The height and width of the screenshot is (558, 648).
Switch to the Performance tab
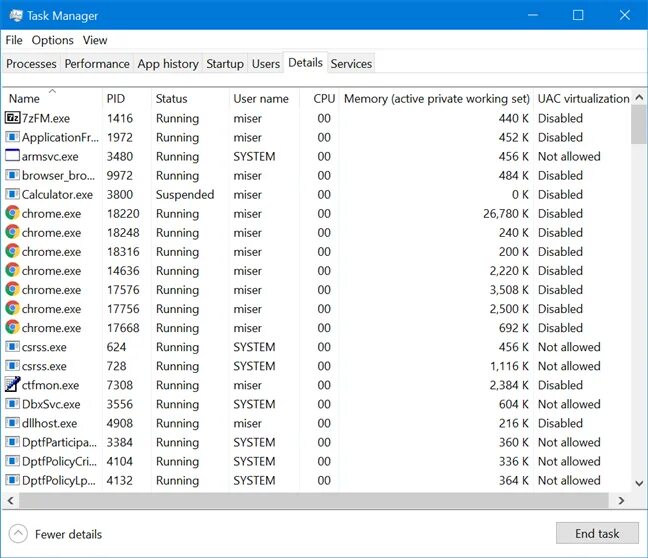point(97,64)
